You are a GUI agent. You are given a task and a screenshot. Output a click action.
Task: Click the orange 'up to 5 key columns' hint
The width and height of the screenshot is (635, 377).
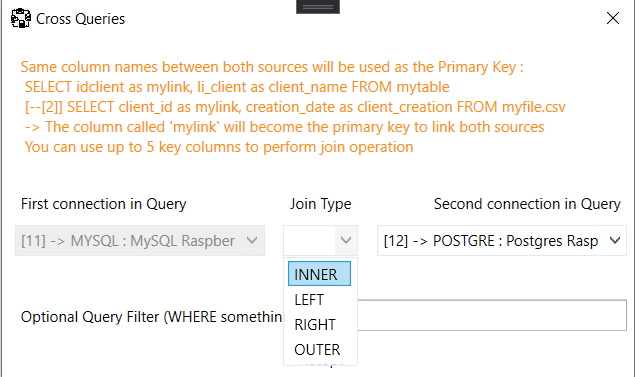(219, 147)
